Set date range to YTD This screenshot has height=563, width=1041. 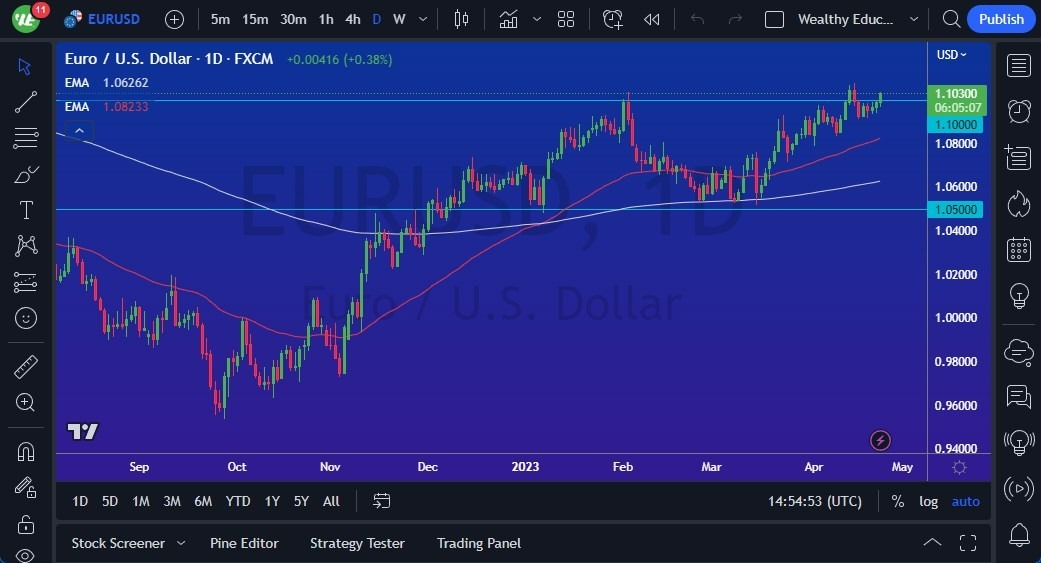click(238, 501)
